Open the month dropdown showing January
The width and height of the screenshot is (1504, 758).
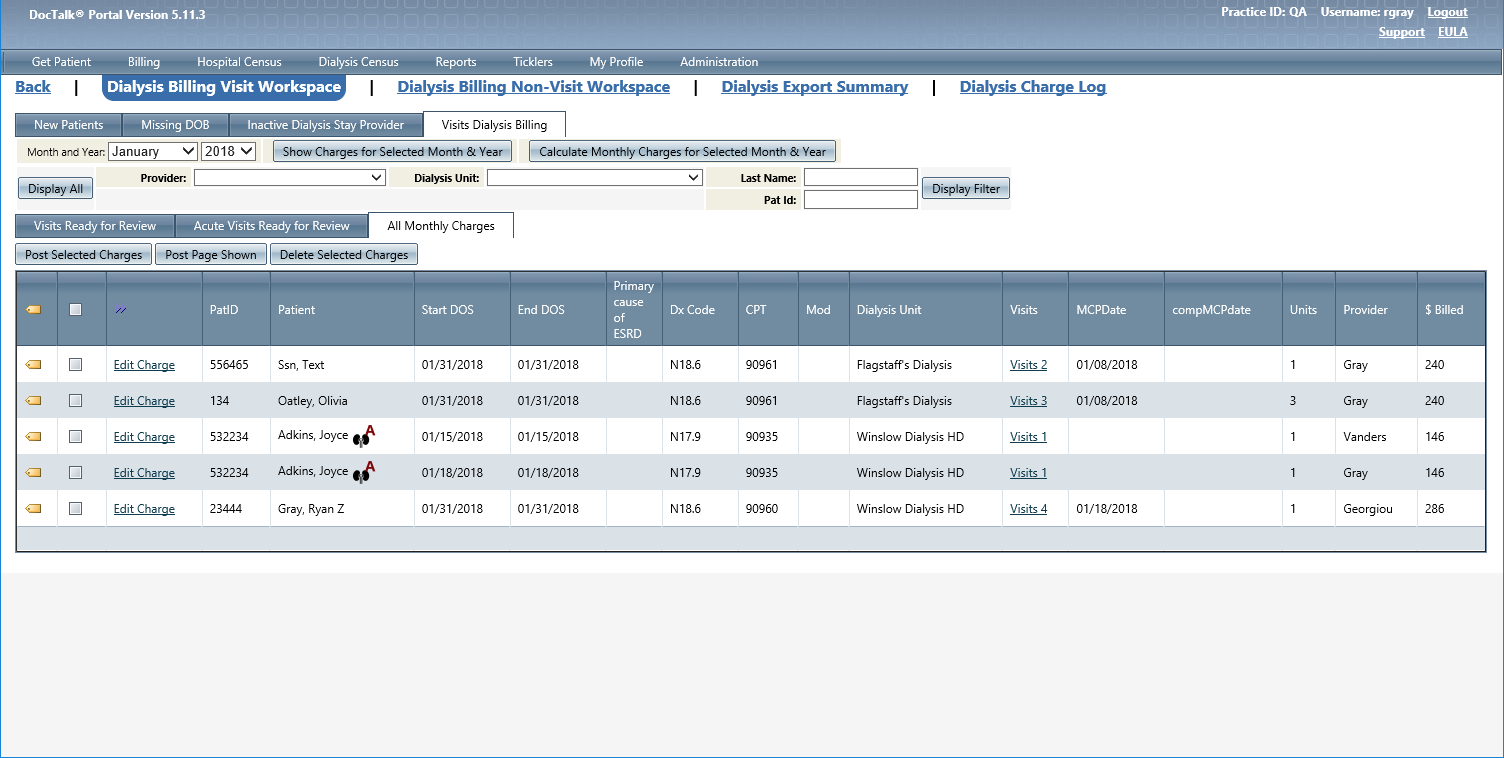pyautogui.click(x=153, y=152)
